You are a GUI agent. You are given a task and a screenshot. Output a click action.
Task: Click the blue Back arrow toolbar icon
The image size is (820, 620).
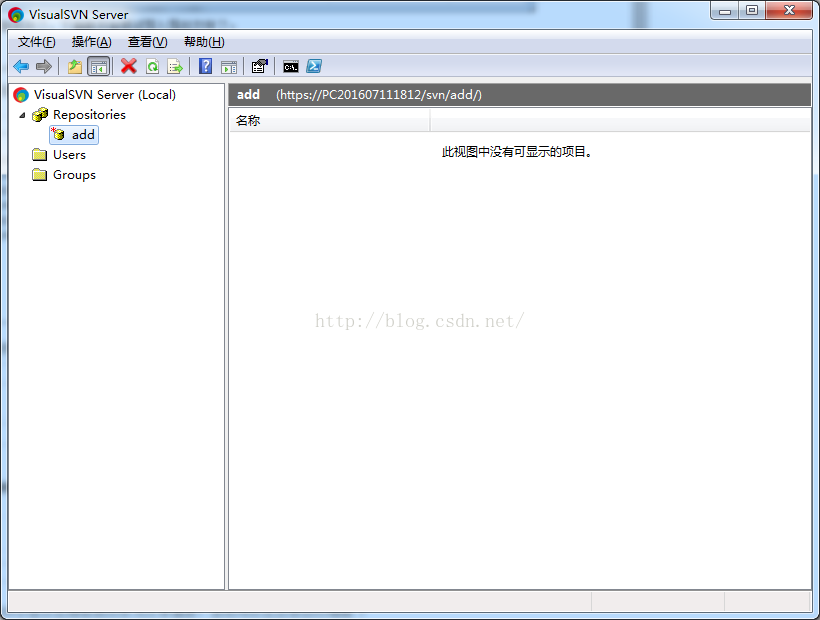pos(21,66)
